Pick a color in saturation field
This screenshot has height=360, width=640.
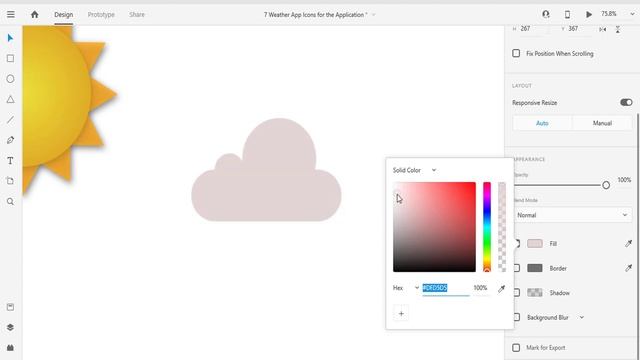434,227
